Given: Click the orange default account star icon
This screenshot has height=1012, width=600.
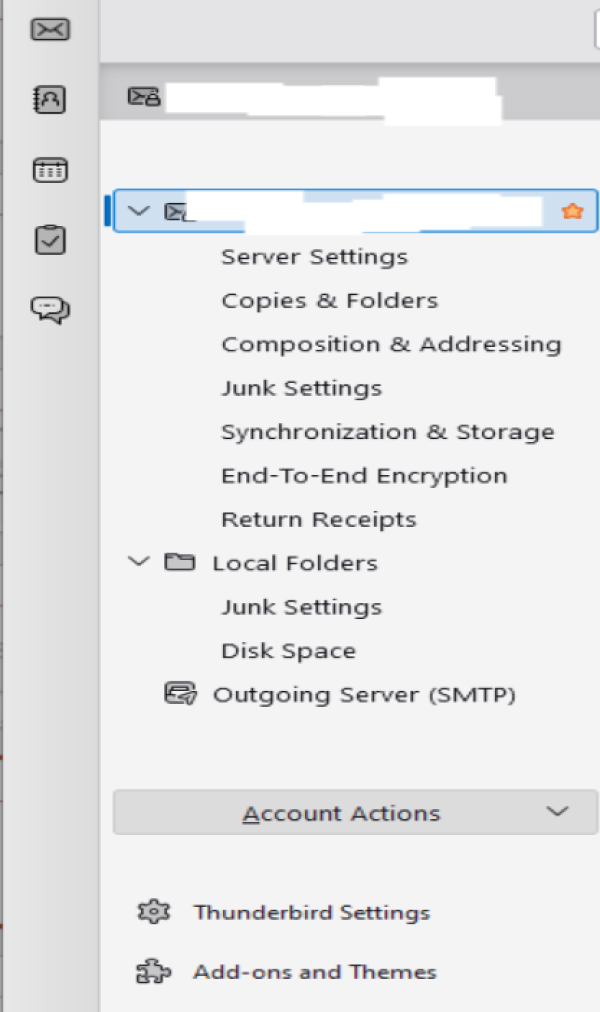Looking at the screenshot, I should (572, 211).
